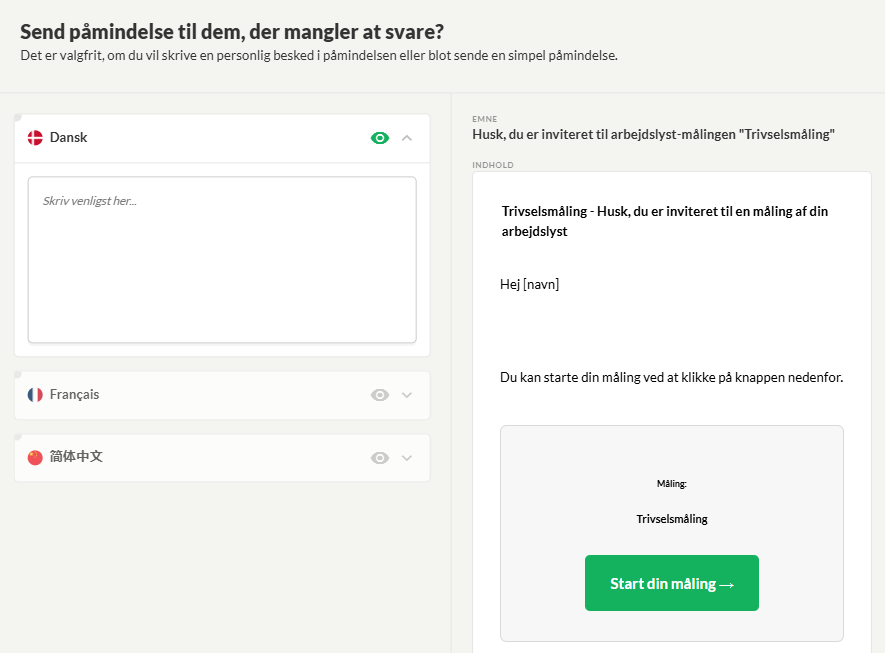Screen dimensions: 885x653
Task: Focus the "Skriv venligst her..." message field
Action: pyautogui.click(x=222, y=260)
